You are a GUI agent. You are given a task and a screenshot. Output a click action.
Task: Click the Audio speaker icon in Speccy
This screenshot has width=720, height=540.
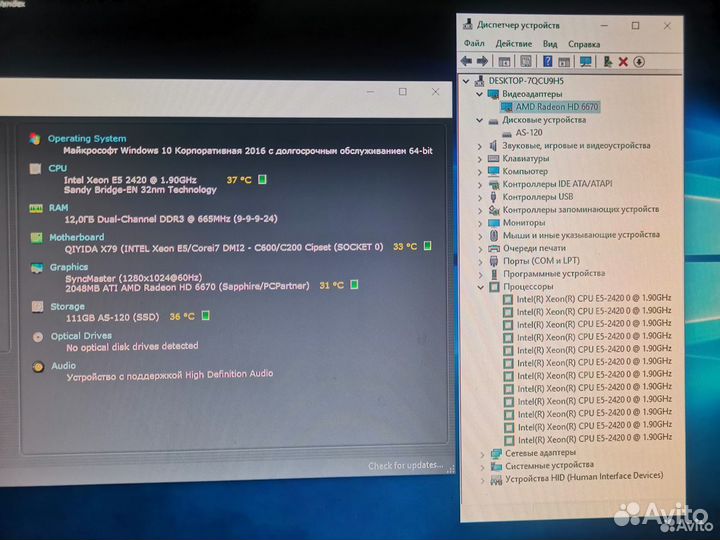(39, 366)
